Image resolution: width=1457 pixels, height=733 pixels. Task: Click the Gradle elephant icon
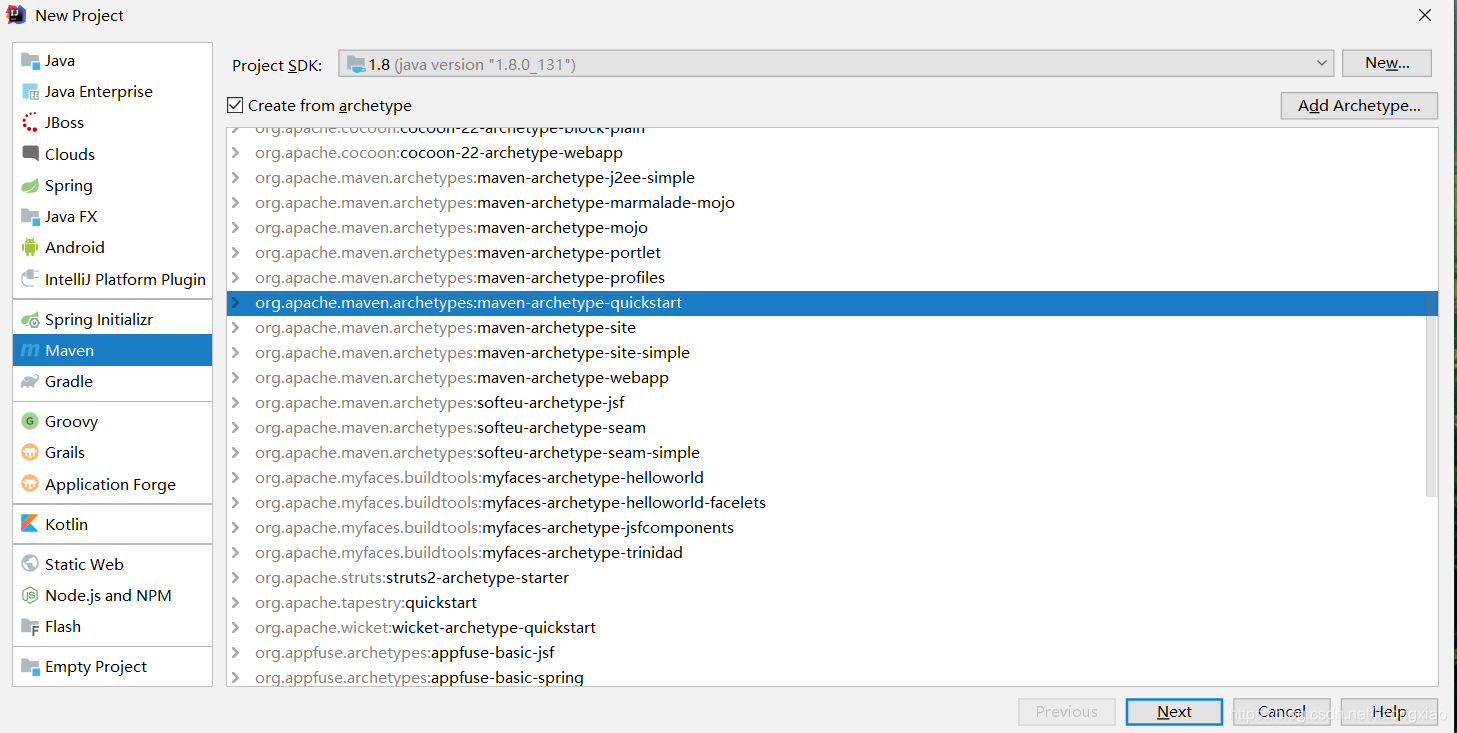pyautogui.click(x=30, y=381)
